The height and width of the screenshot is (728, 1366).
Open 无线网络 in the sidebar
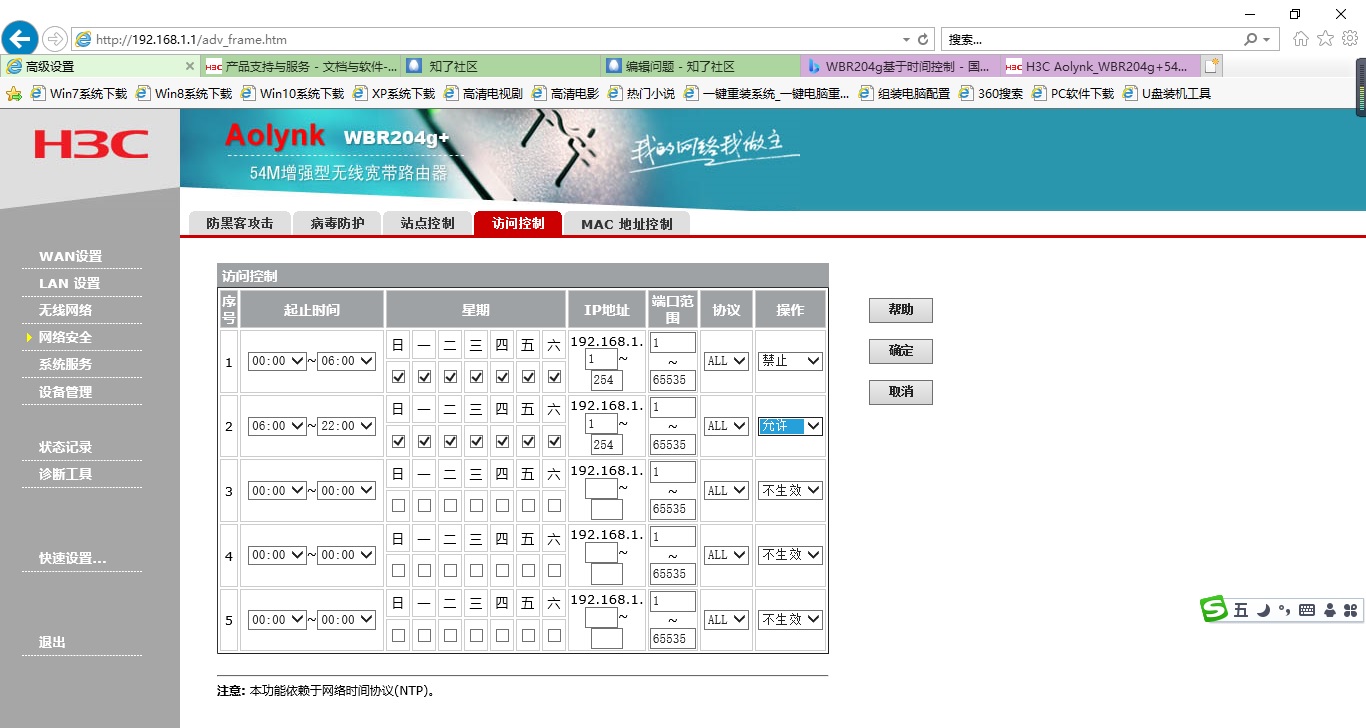click(66, 310)
